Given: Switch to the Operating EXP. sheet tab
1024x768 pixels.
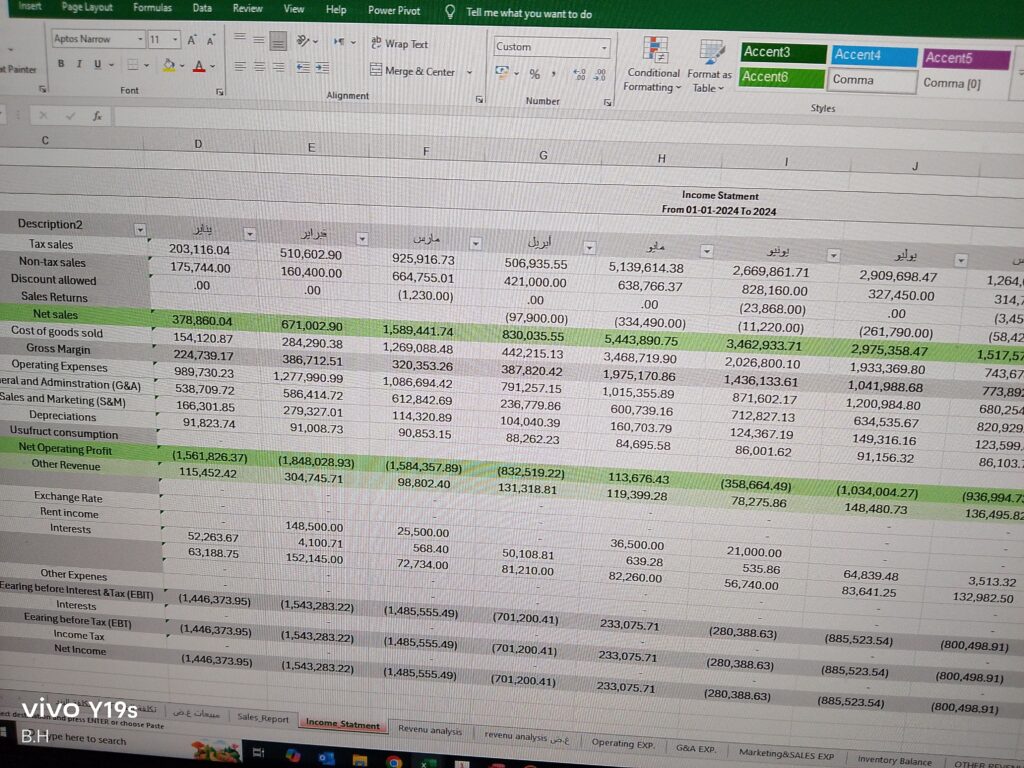Looking at the screenshot, I should pos(622,743).
